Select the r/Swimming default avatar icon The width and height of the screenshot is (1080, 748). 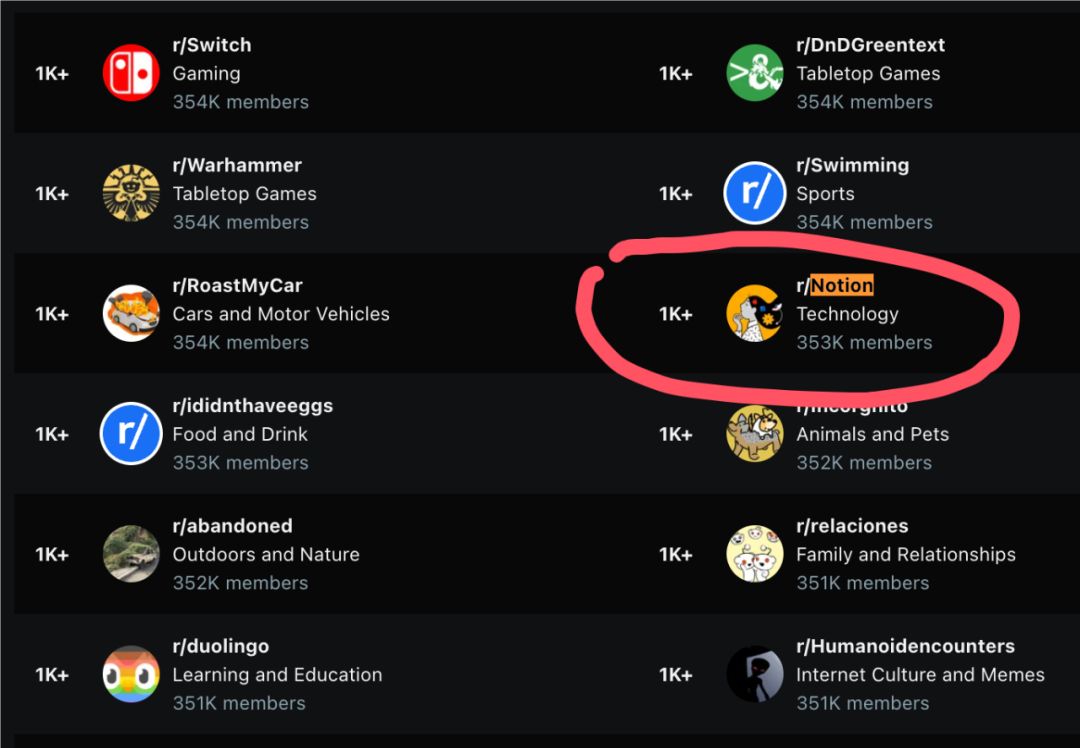pyautogui.click(x=754, y=193)
